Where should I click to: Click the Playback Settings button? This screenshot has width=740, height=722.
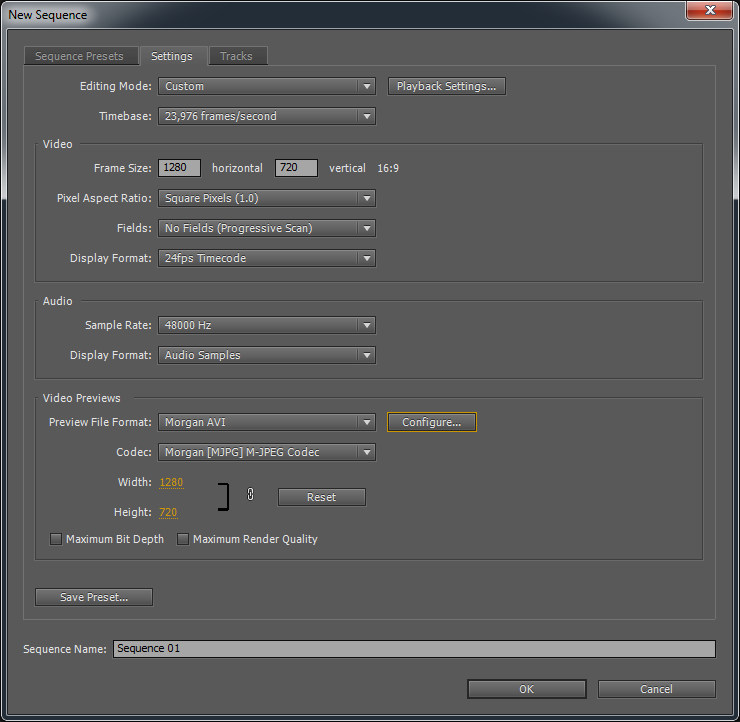click(x=446, y=87)
